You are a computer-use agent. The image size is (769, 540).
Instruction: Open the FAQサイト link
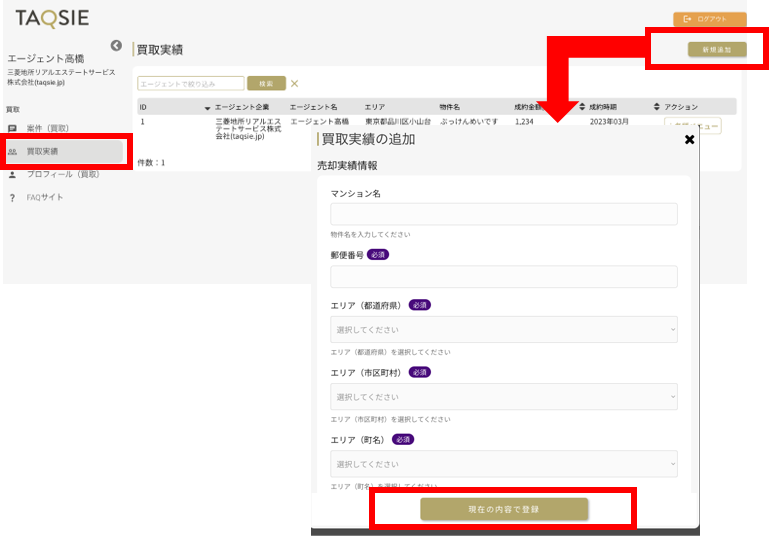point(45,197)
